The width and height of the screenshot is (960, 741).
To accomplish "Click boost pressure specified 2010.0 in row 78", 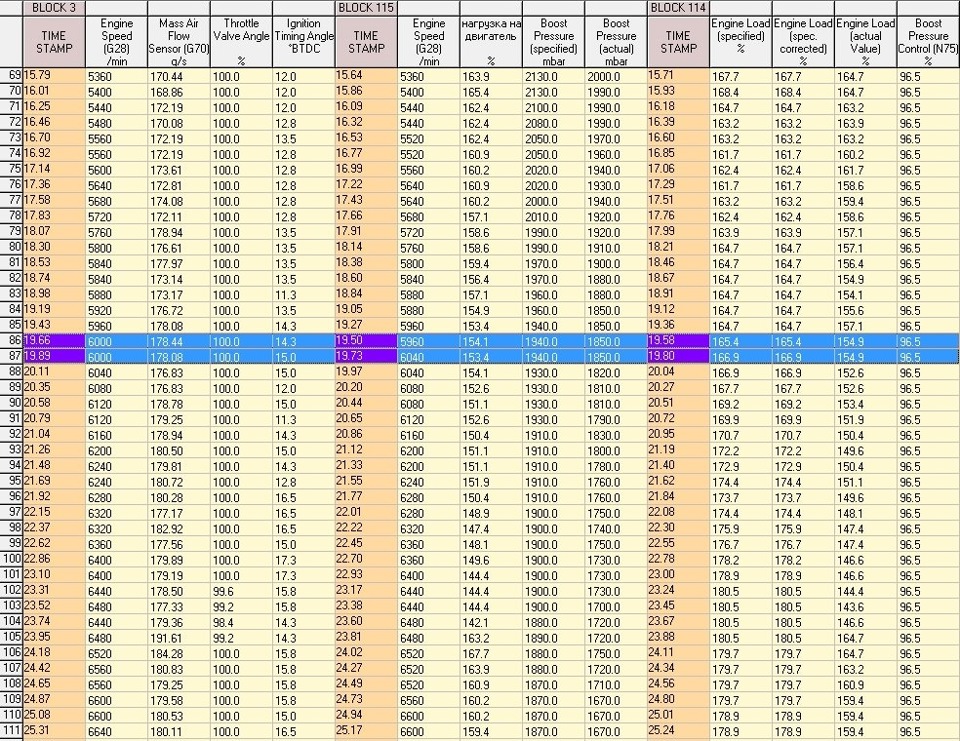I will [553, 217].
